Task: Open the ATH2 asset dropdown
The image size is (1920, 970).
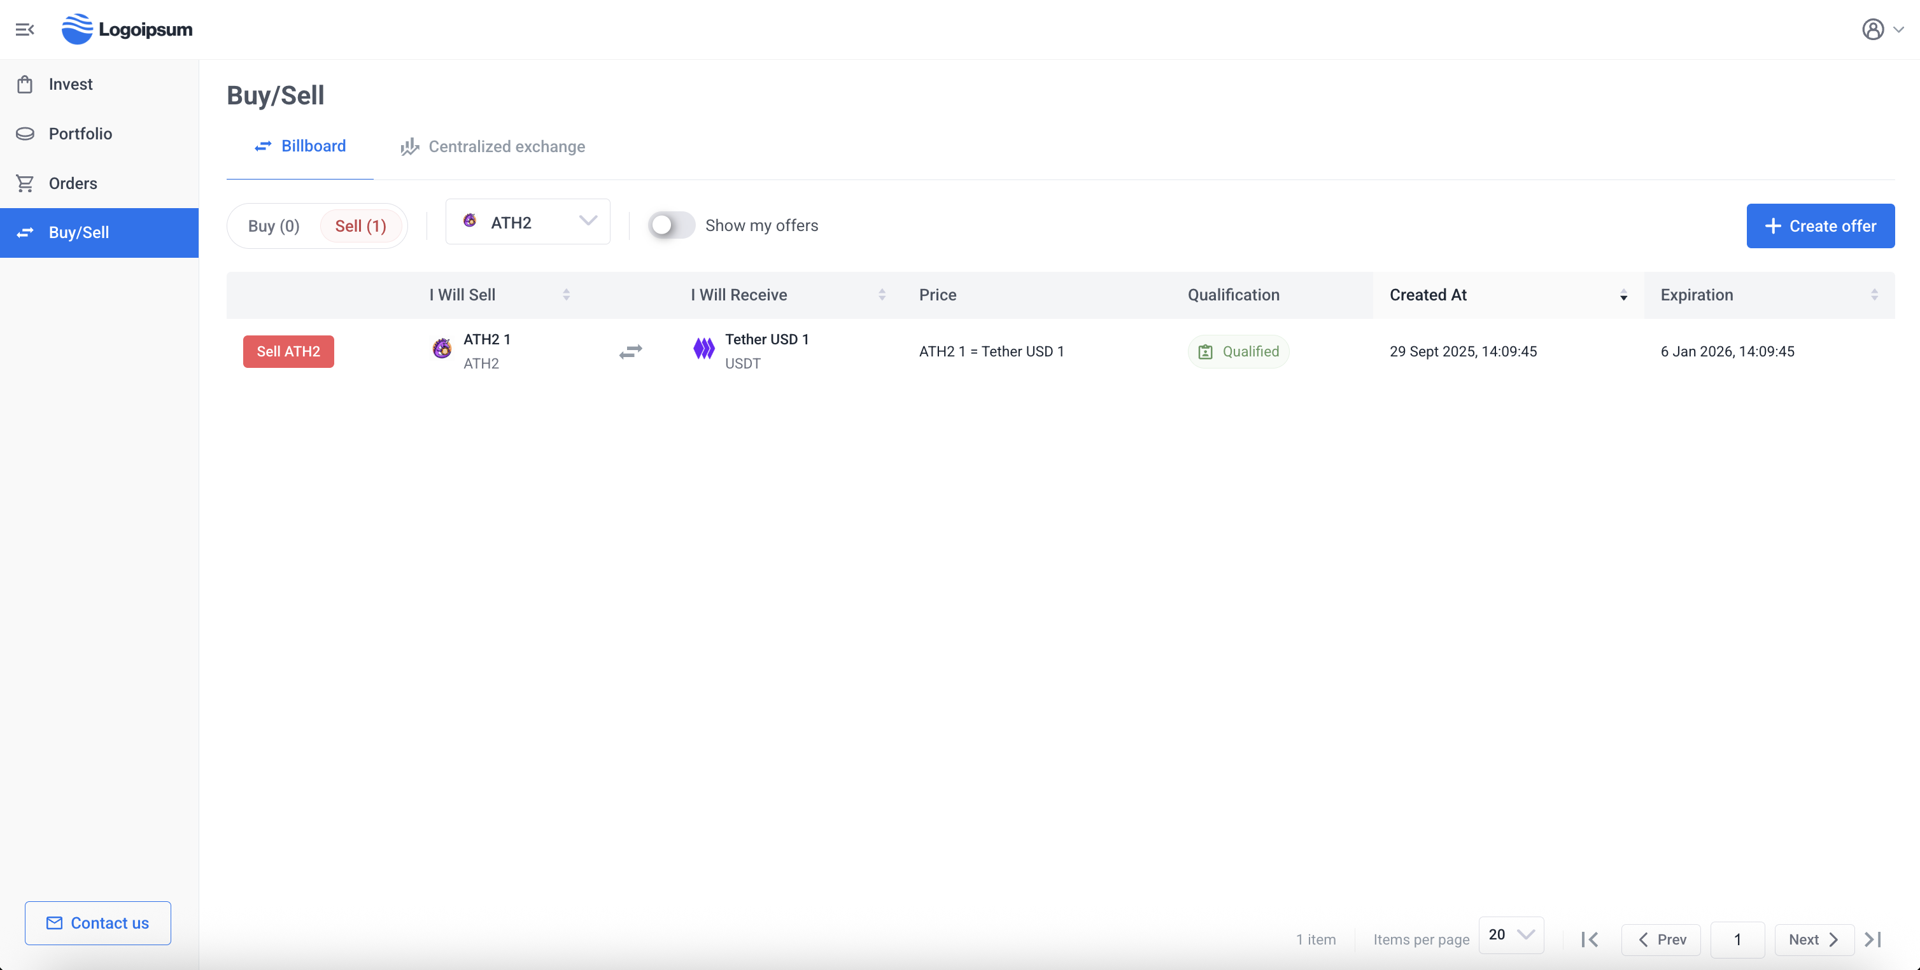Action: point(528,222)
